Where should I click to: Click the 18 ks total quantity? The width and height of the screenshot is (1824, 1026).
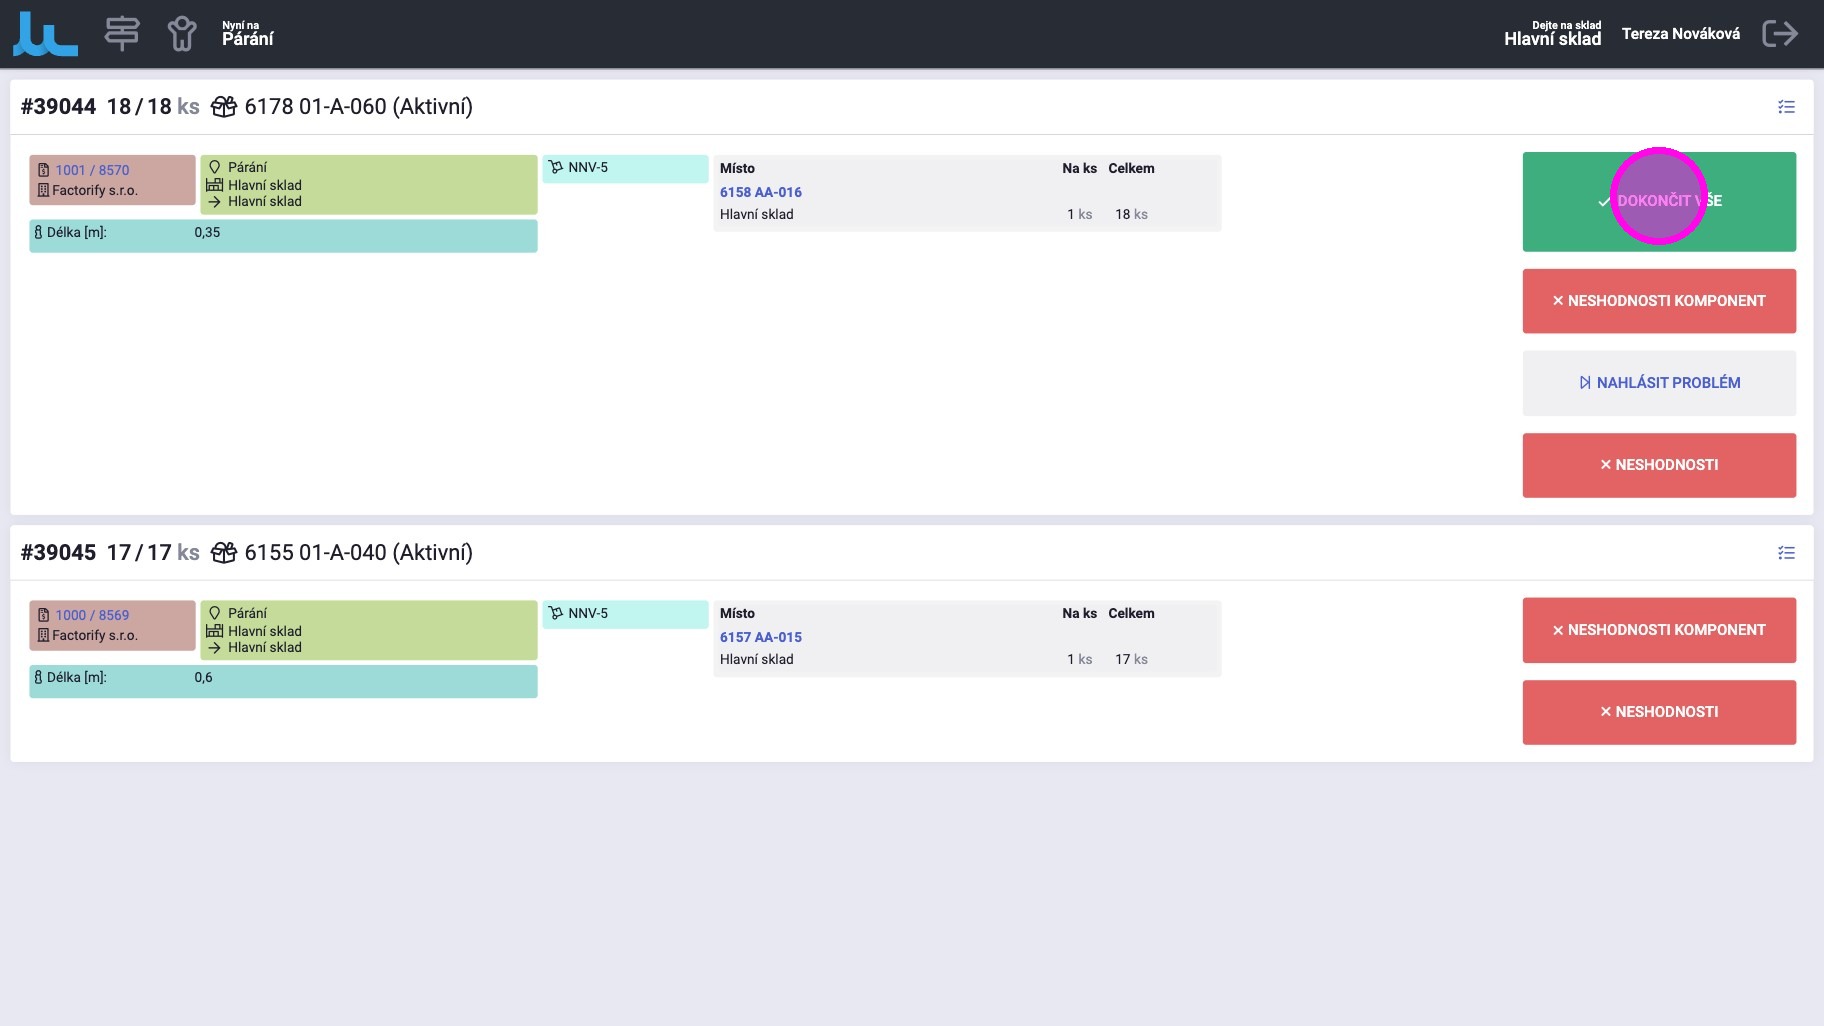[x=1131, y=214]
